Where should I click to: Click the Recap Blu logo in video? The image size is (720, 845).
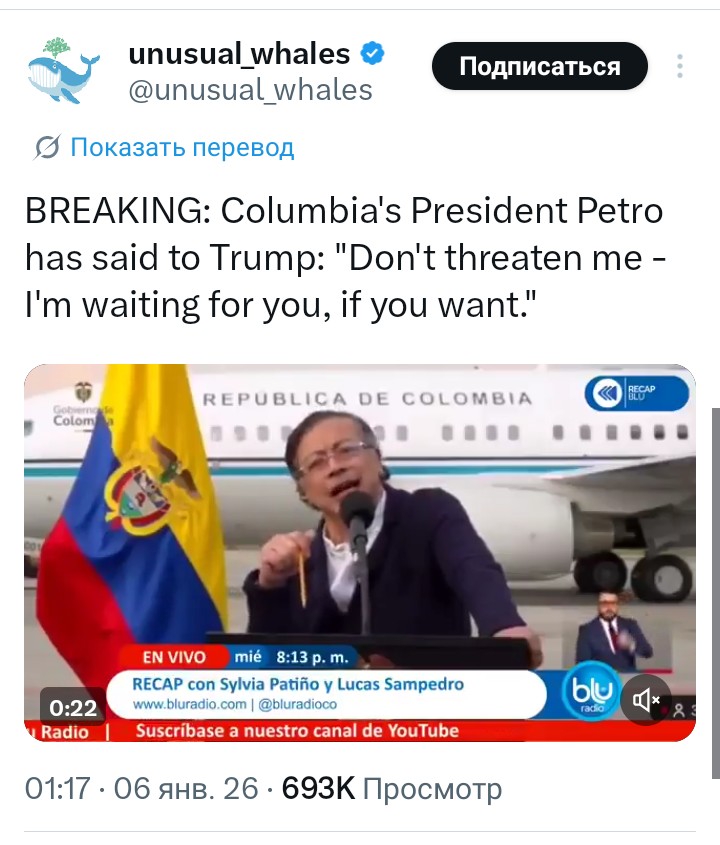click(x=636, y=393)
